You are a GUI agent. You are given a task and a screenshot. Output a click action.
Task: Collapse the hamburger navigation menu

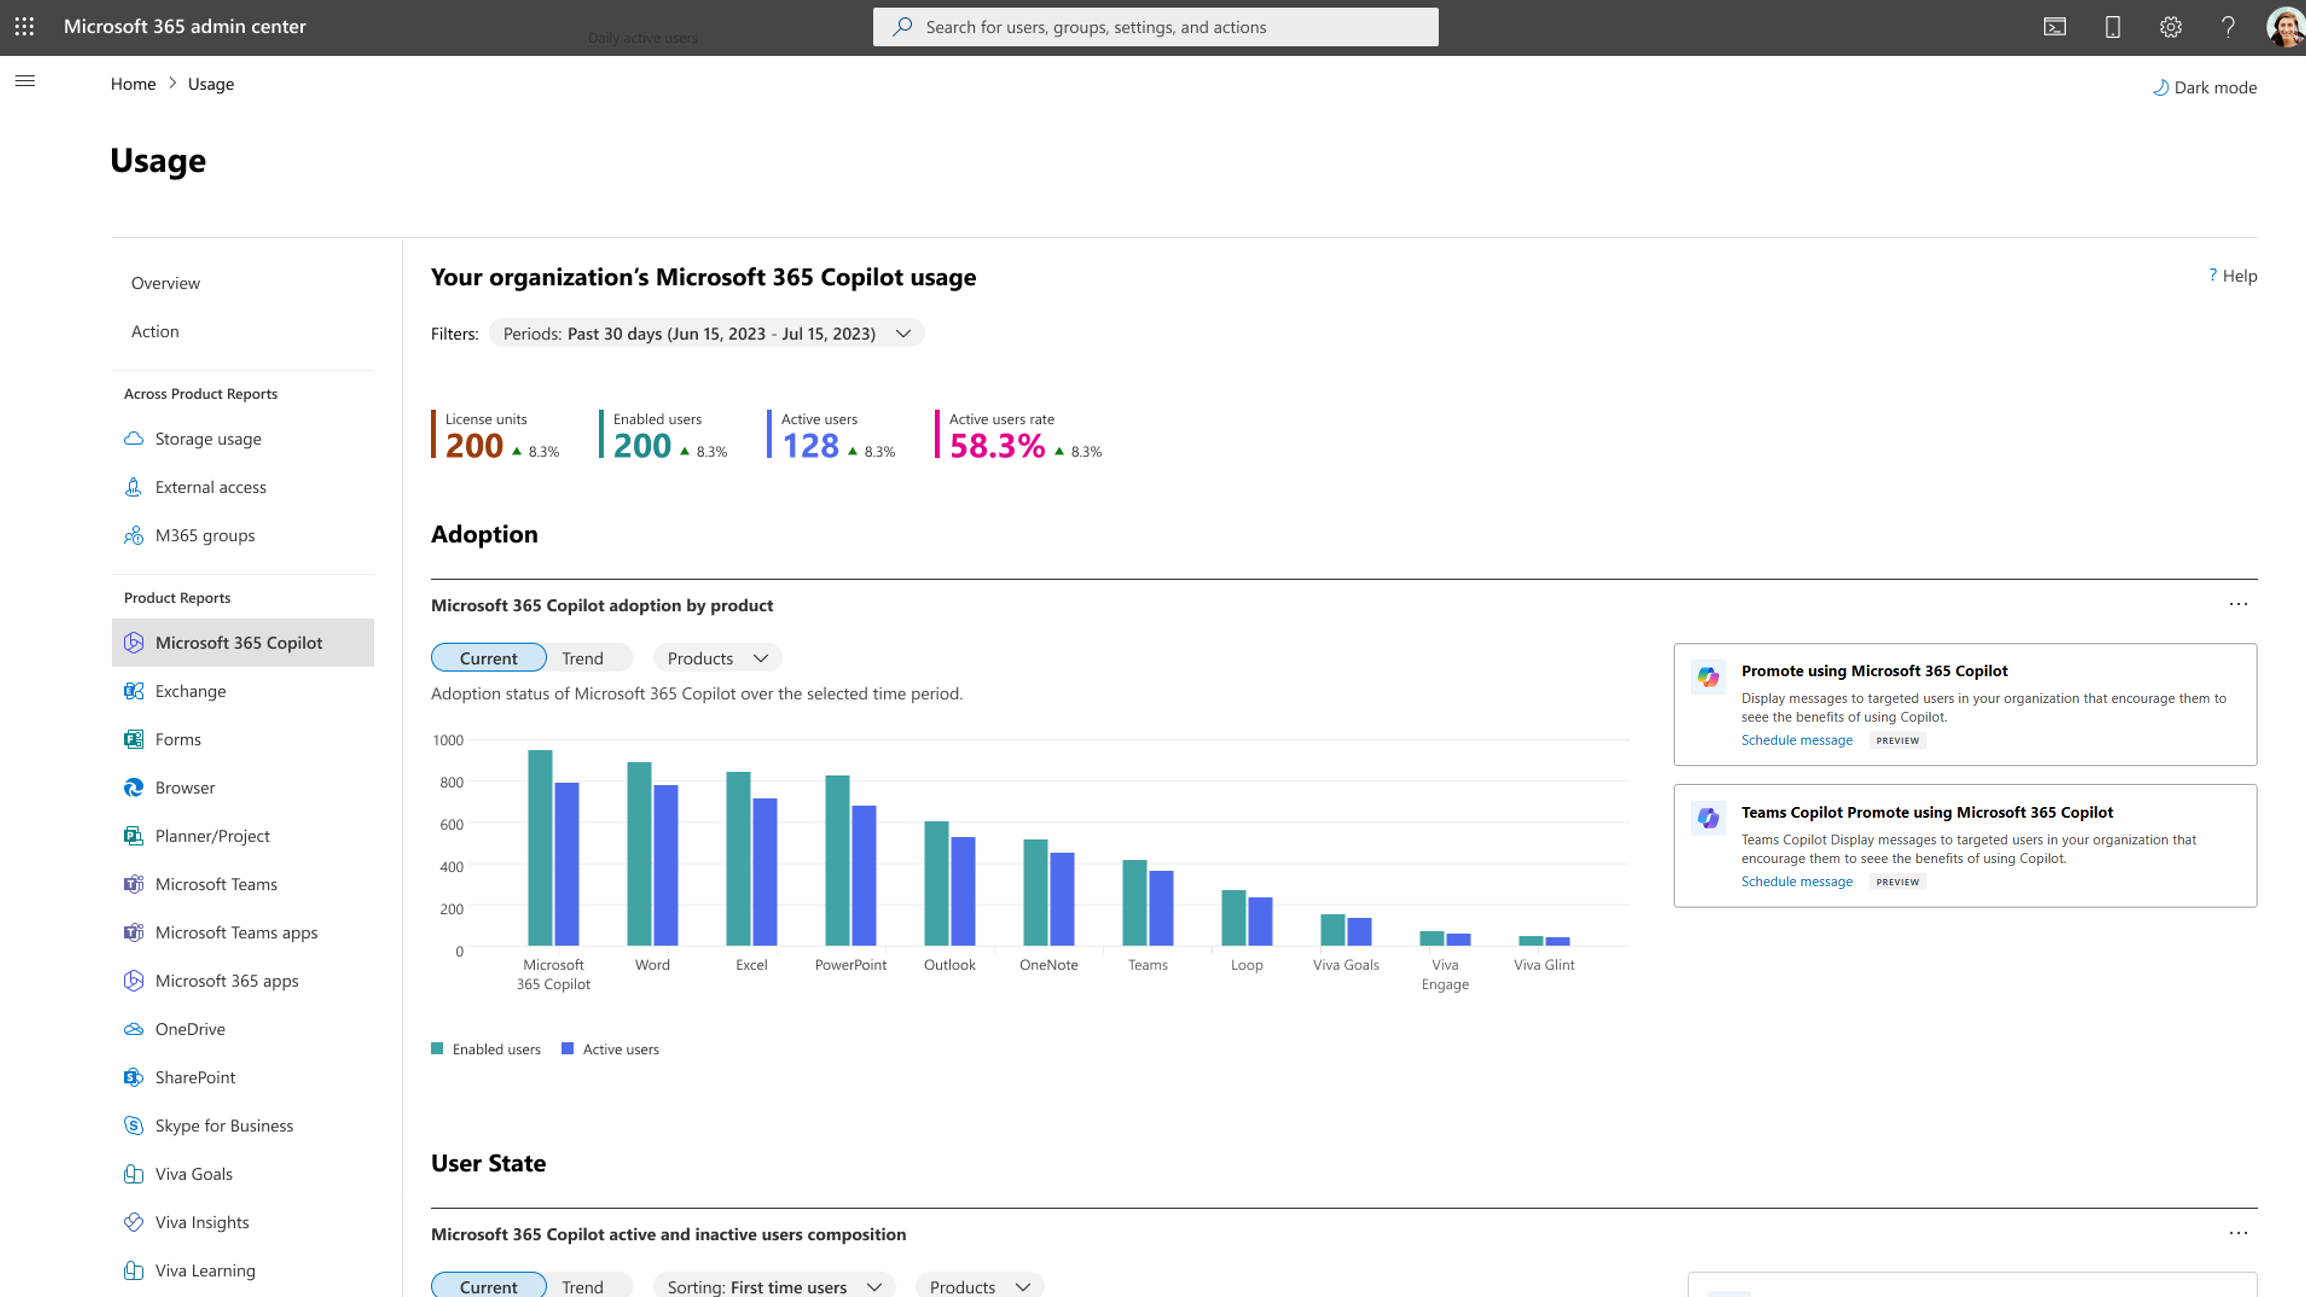25,81
